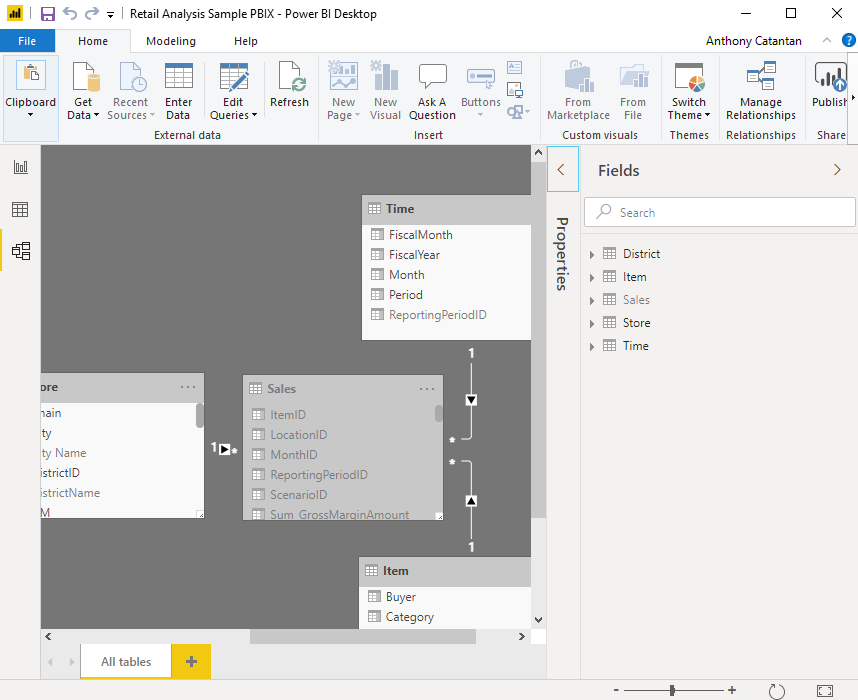Image resolution: width=858 pixels, height=700 pixels.
Task: Expand the Item table in Fields
Action: (x=592, y=277)
